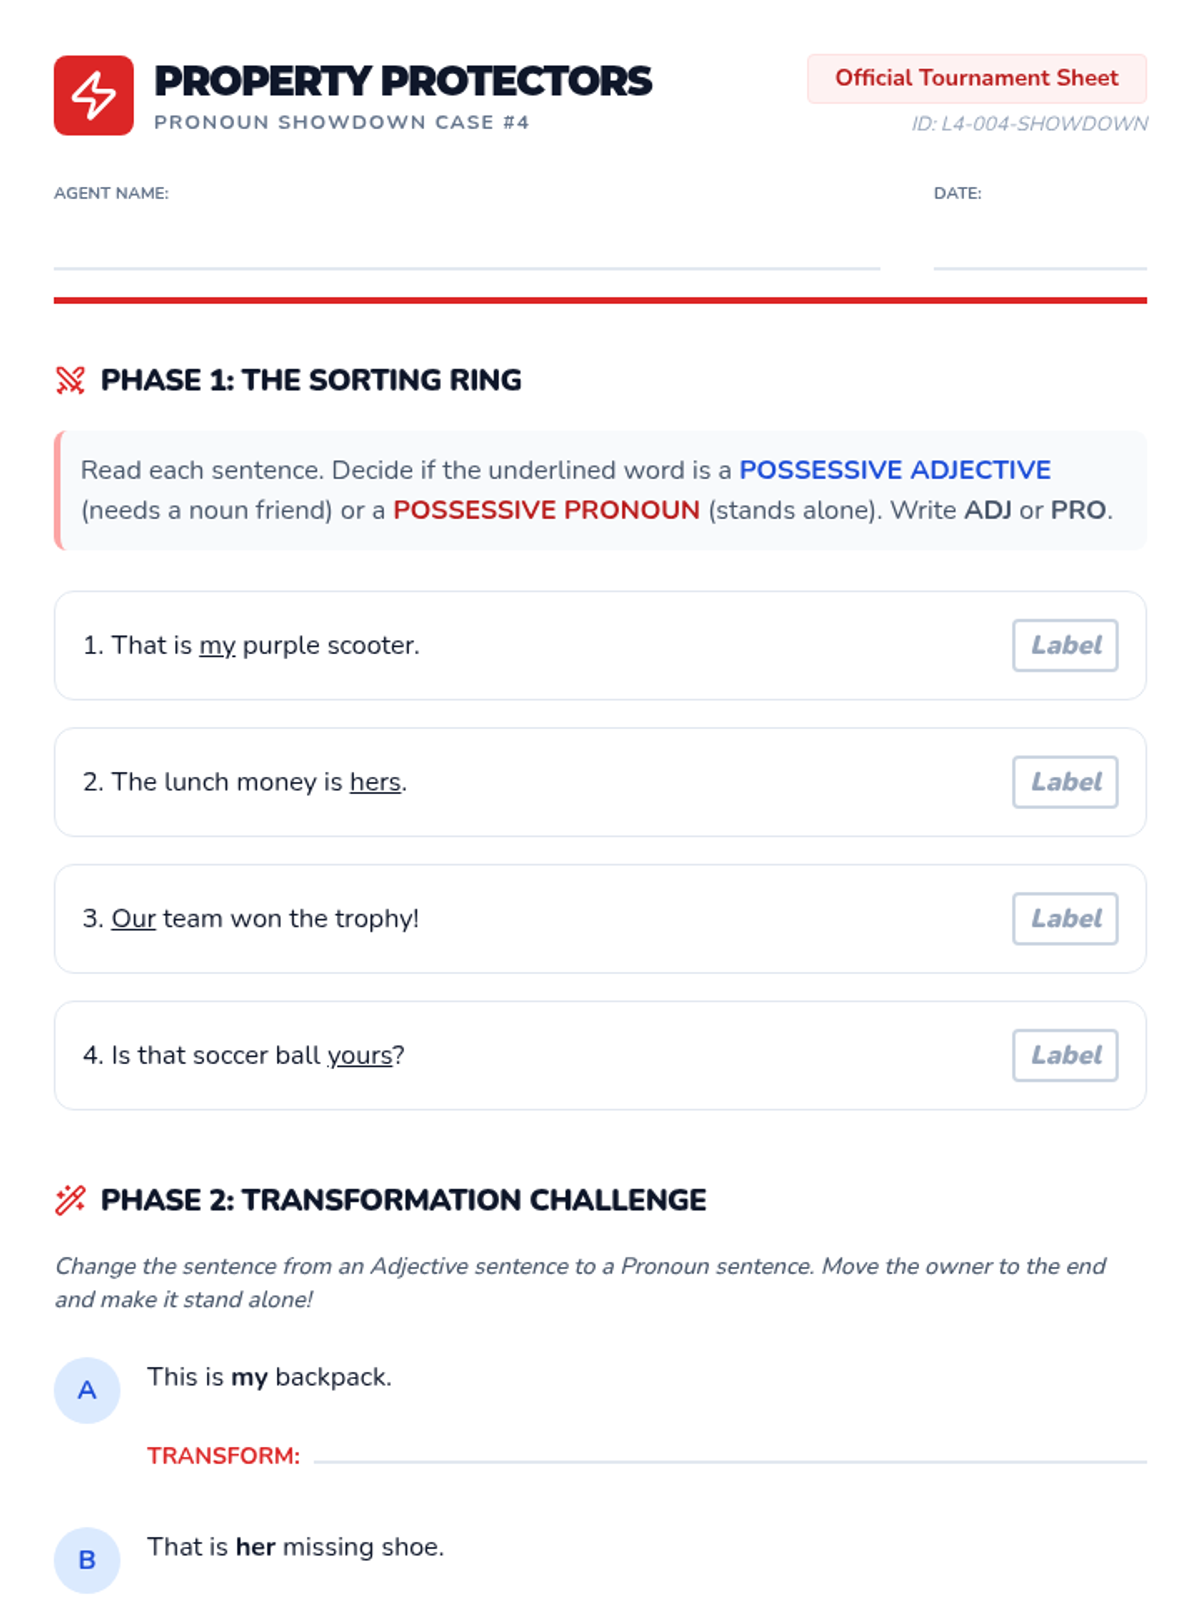Click the red POSSESSIVE PRONOUN text
The image size is (1200, 1600).
[546, 510]
